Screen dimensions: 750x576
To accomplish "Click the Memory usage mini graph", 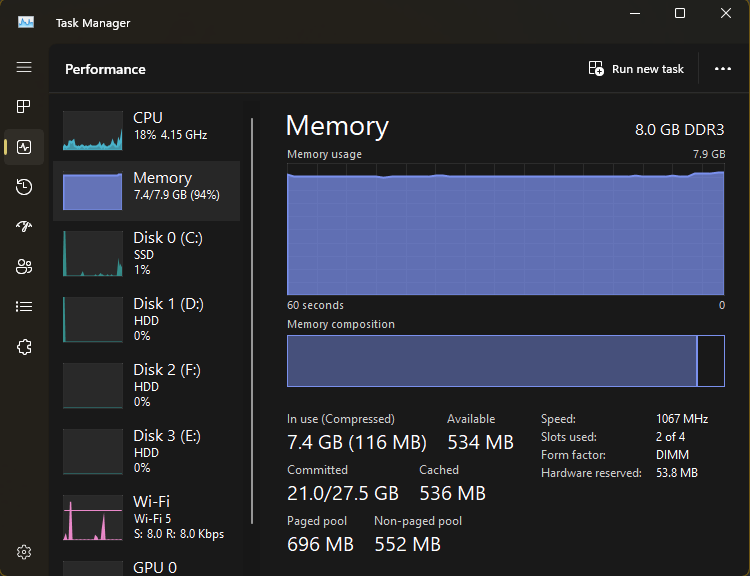I will 93,191.
